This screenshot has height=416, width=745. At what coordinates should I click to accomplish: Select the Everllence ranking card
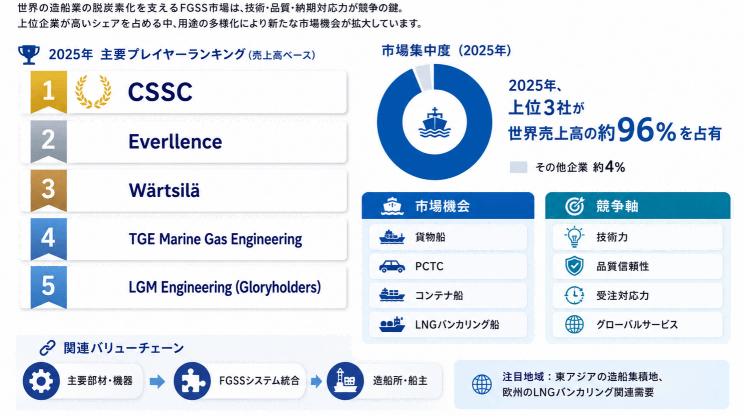coord(183,142)
